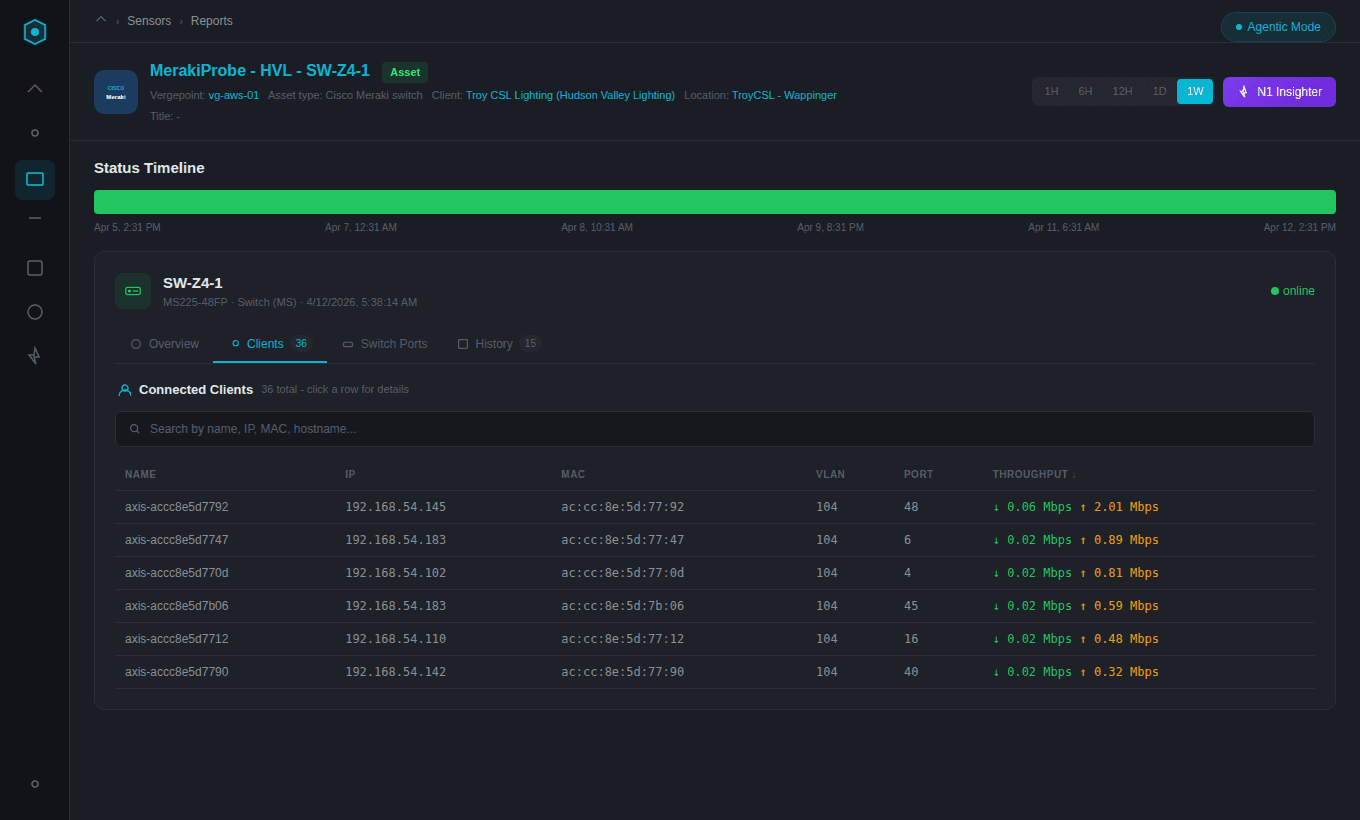Click the MerakiProbe - HVL - SW-Z4-1 title
Image resolution: width=1360 pixels, height=820 pixels.
tap(260, 71)
